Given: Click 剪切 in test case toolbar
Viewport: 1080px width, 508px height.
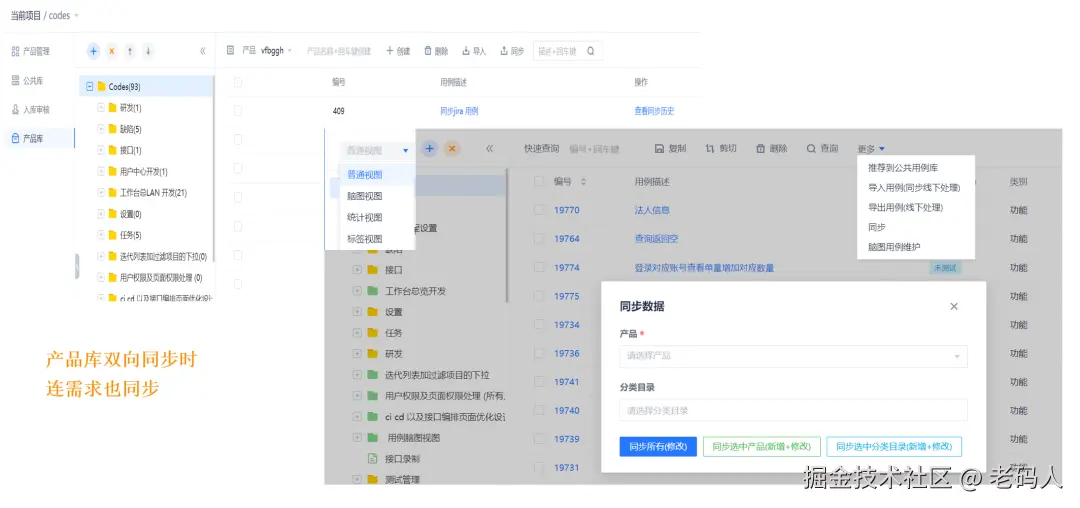Looking at the screenshot, I should point(720,148).
